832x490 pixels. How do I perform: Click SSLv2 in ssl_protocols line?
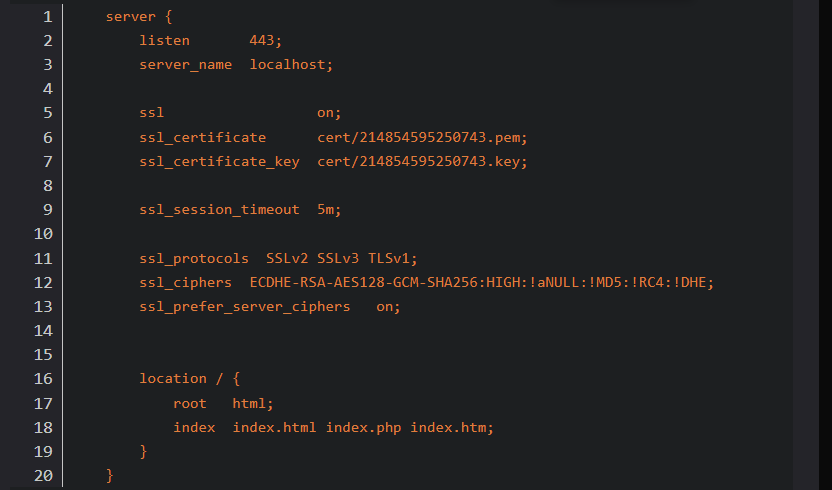tap(287, 259)
